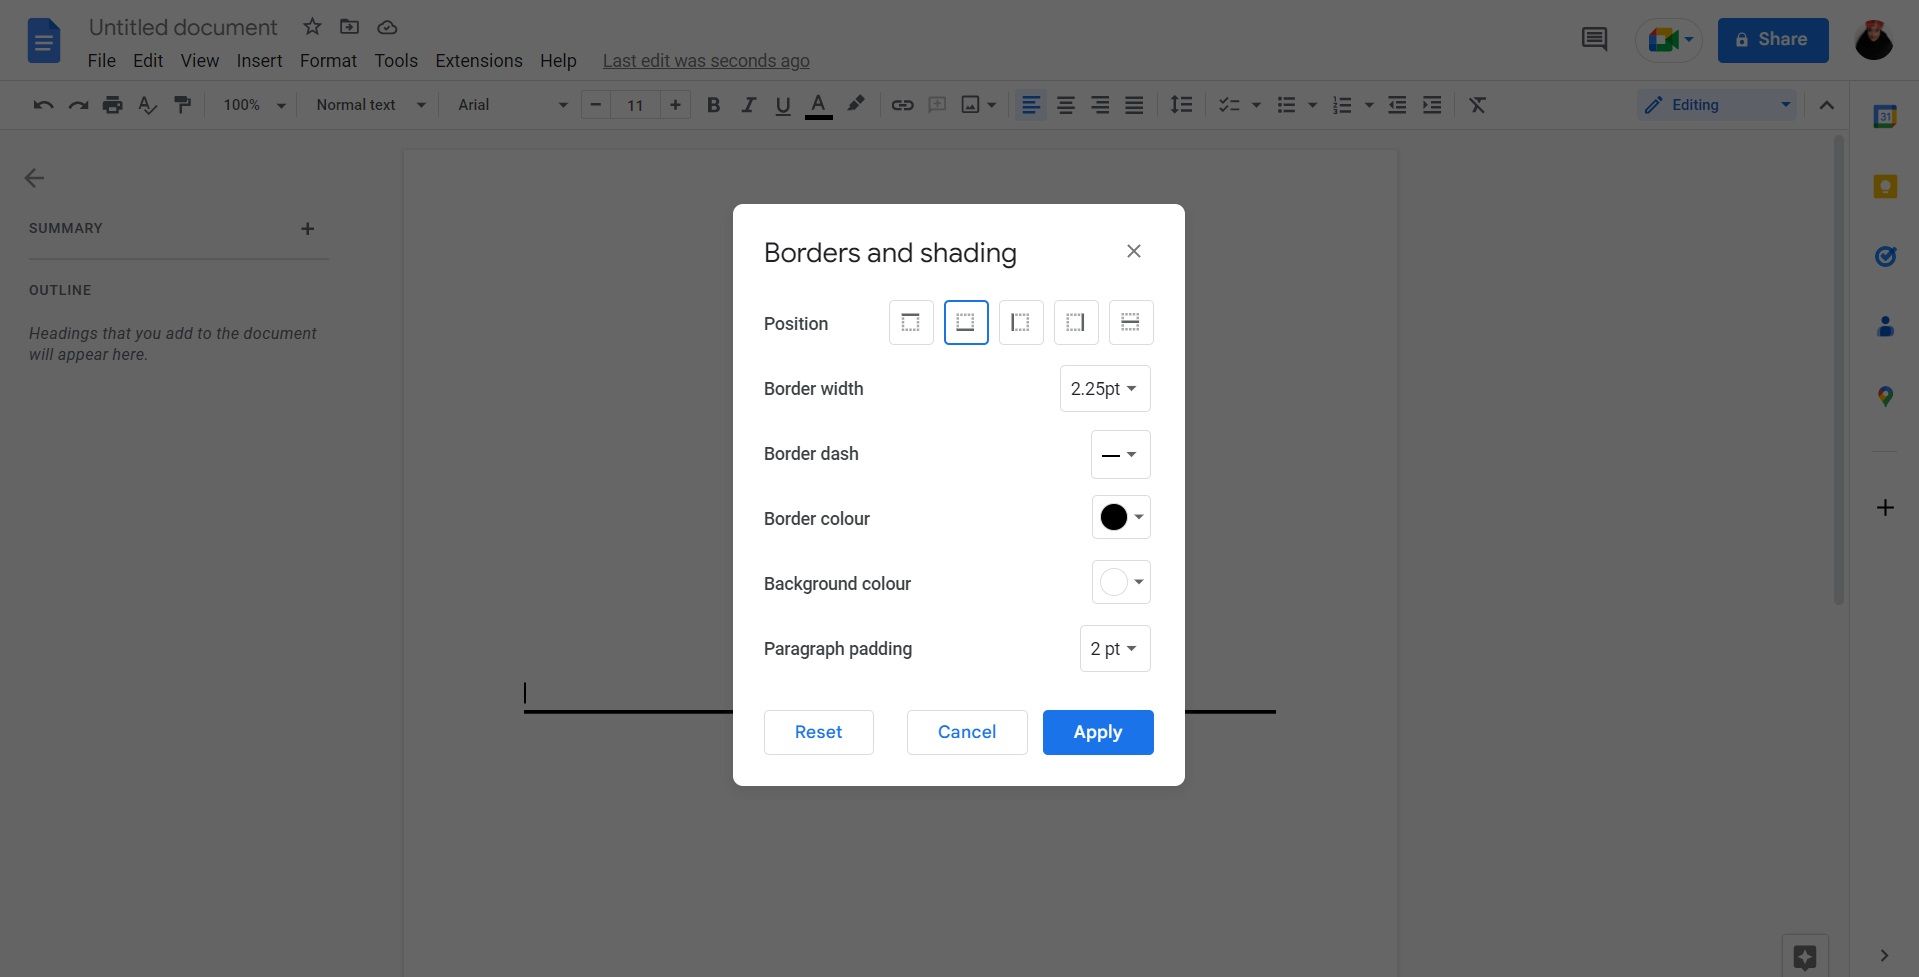Select the left border position option
The image size is (1919, 977).
click(x=1020, y=322)
